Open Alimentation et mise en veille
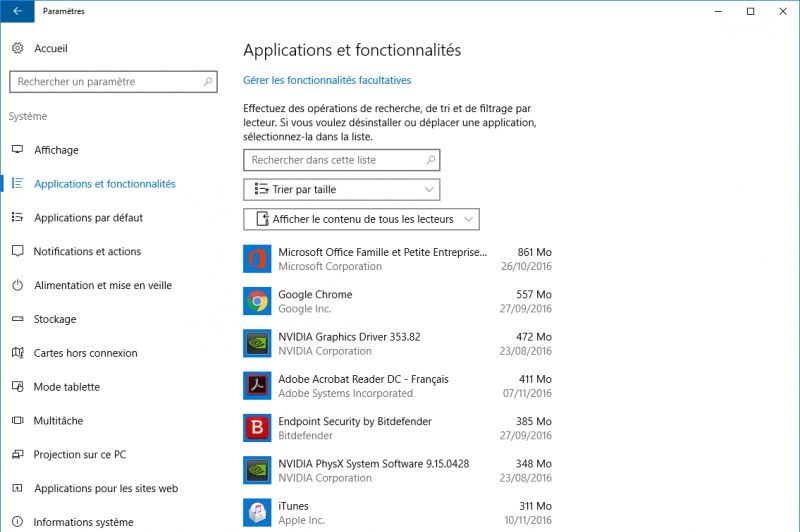Image resolution: width=800 pixels, height=532 pixels. (x=103, y=285)
